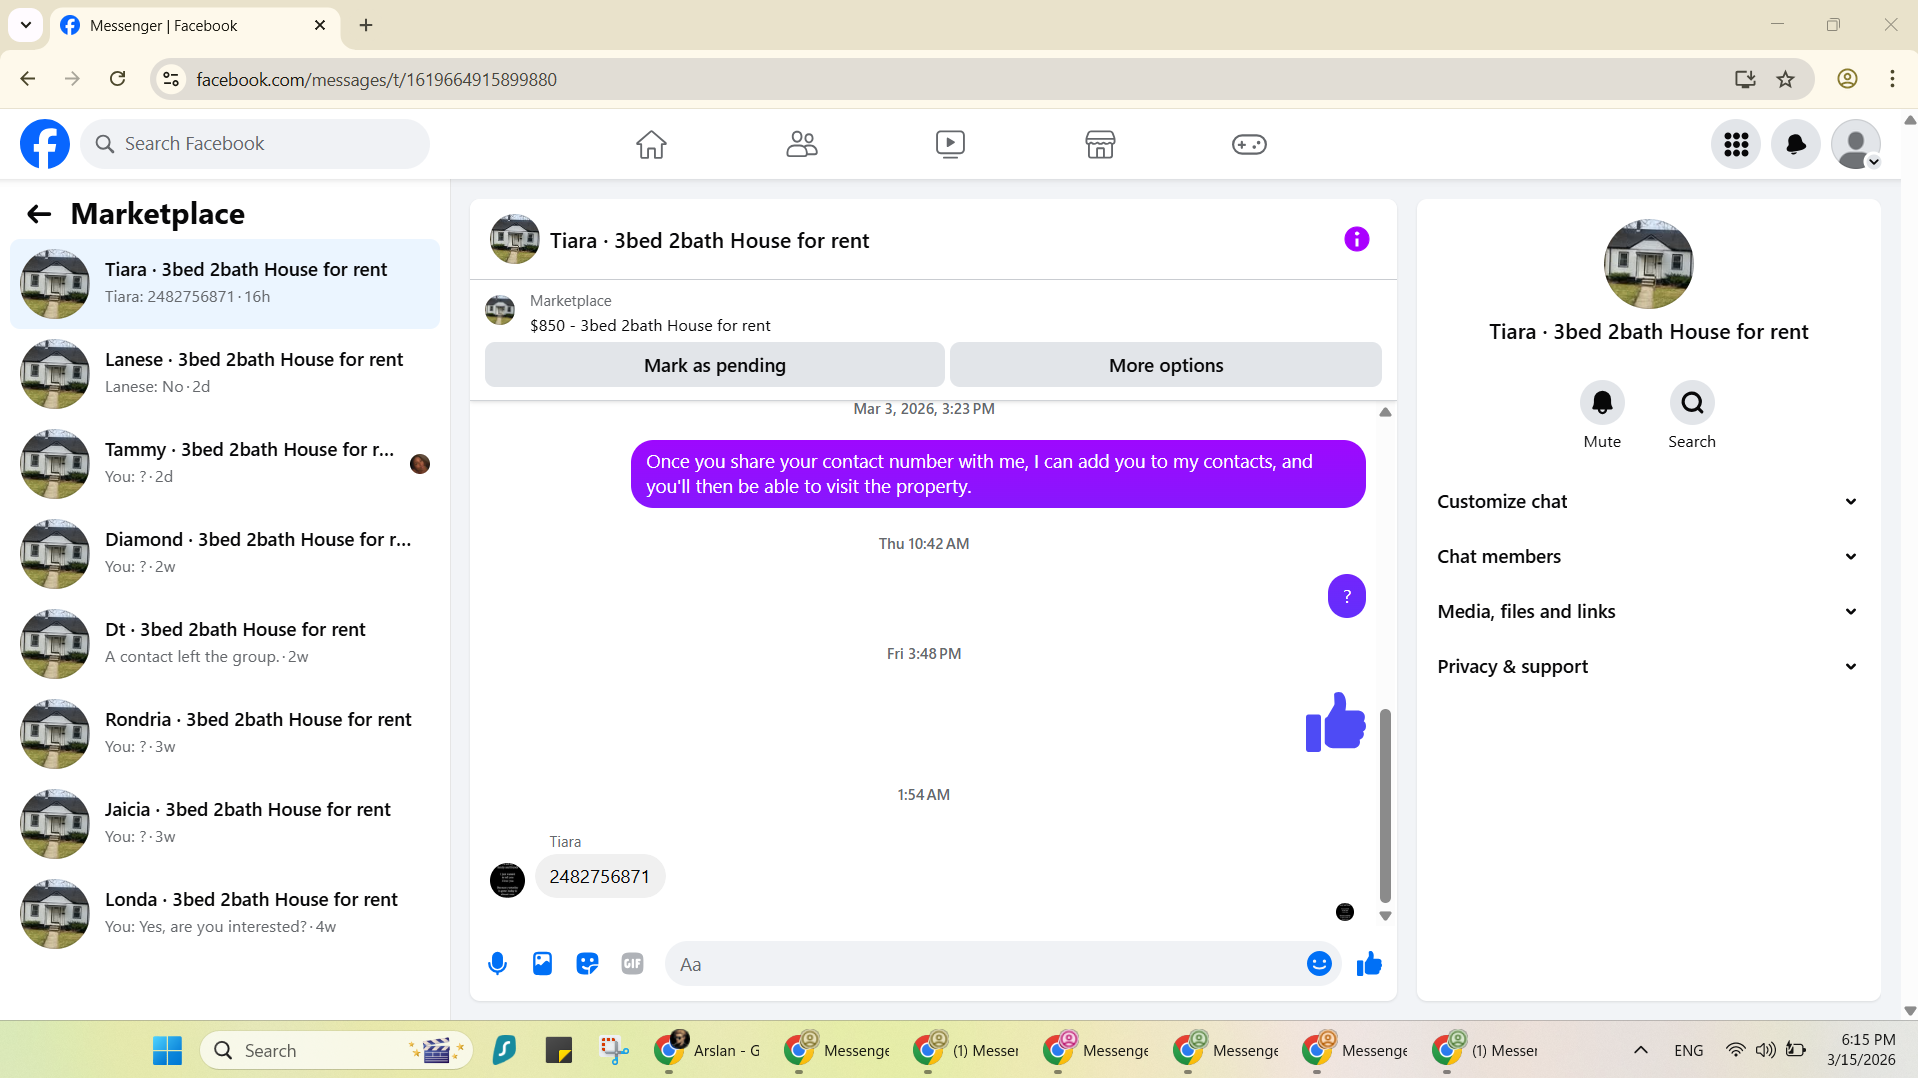Image resolution: width=1918 pixels, height=1078 pixels.
Task: Show hidden system tray icons
Action: (1640, 1050)
